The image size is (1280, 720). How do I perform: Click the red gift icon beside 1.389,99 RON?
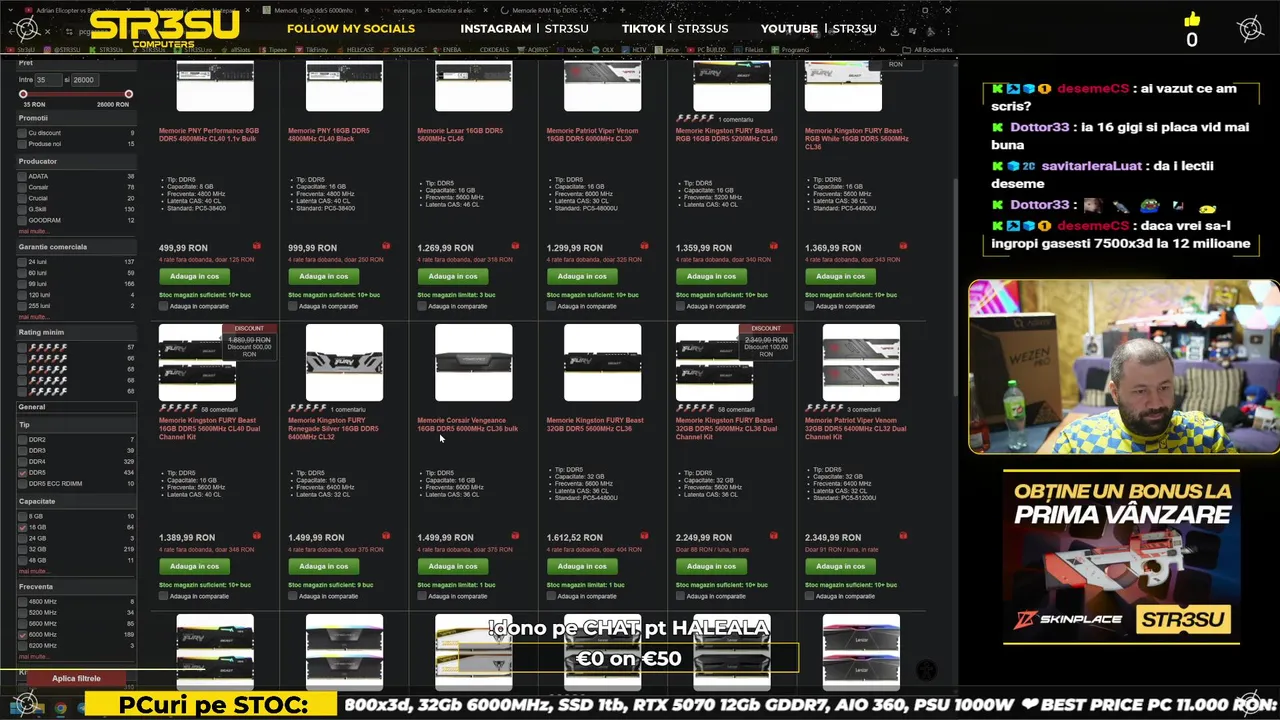coord(257,536)
